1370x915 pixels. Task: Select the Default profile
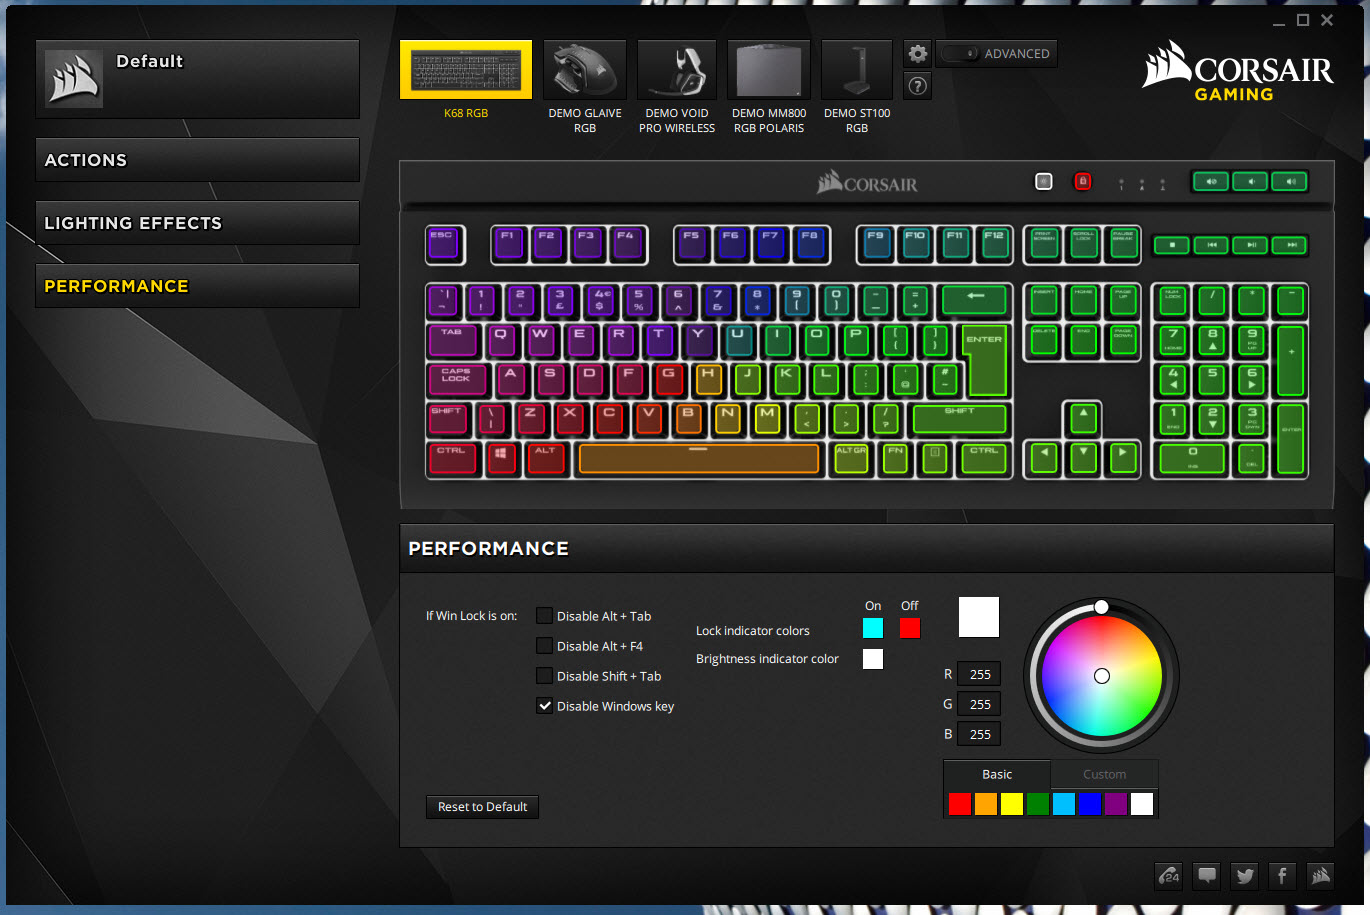coord(197,79)
